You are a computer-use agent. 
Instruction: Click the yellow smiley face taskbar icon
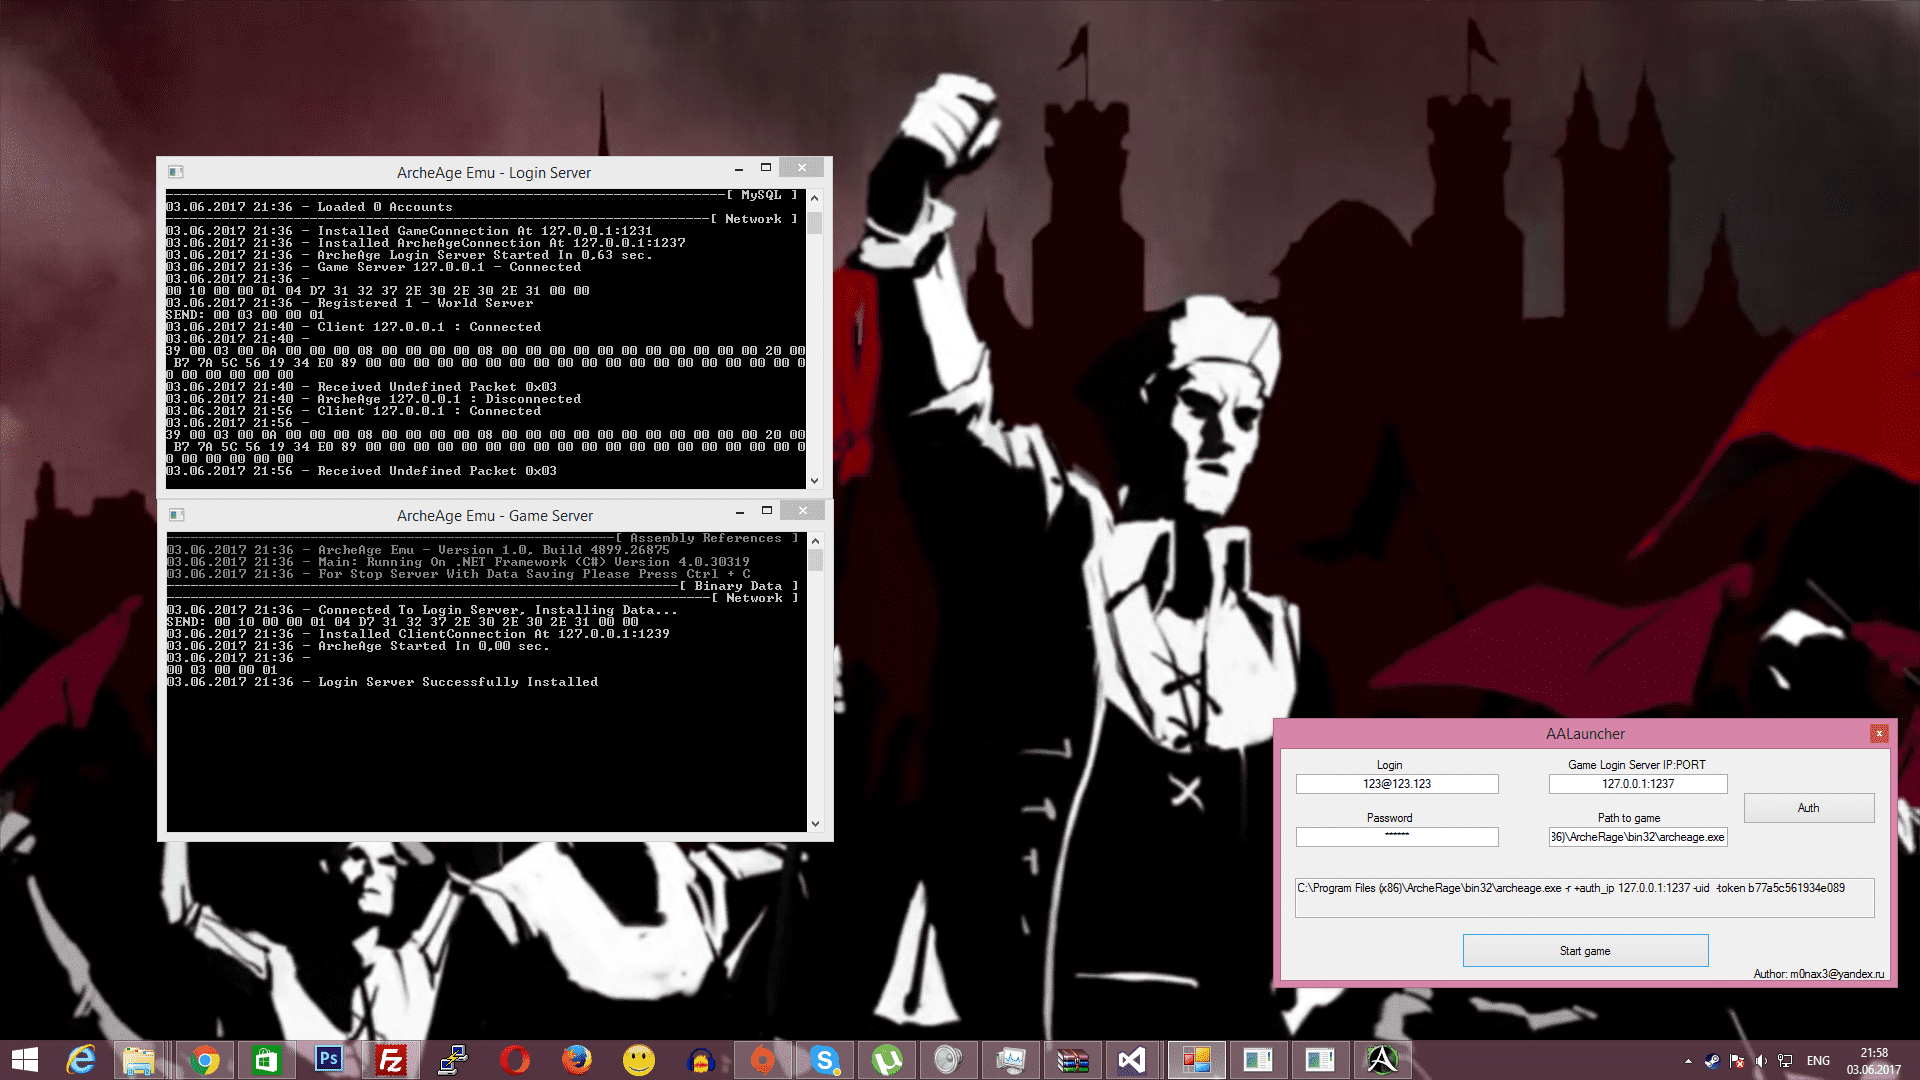(639, 1060)
